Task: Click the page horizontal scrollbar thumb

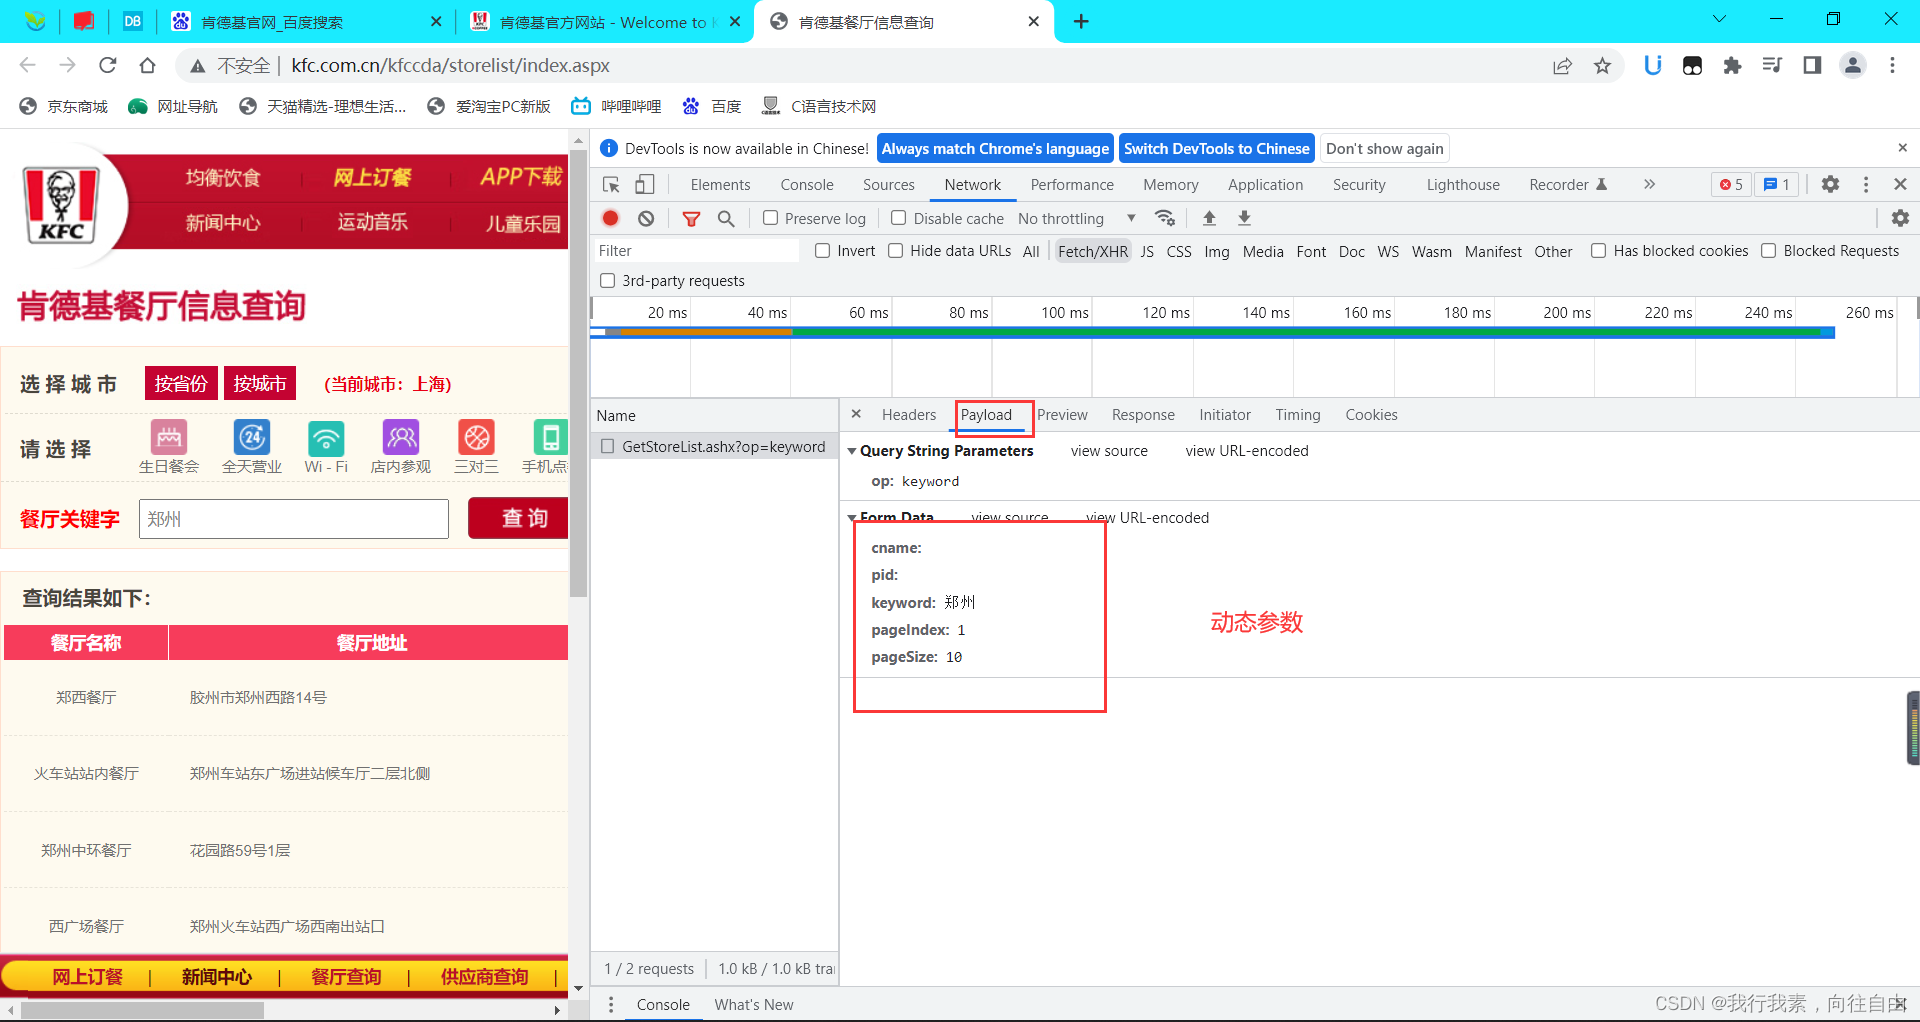Action: (x=142, y=1010)
